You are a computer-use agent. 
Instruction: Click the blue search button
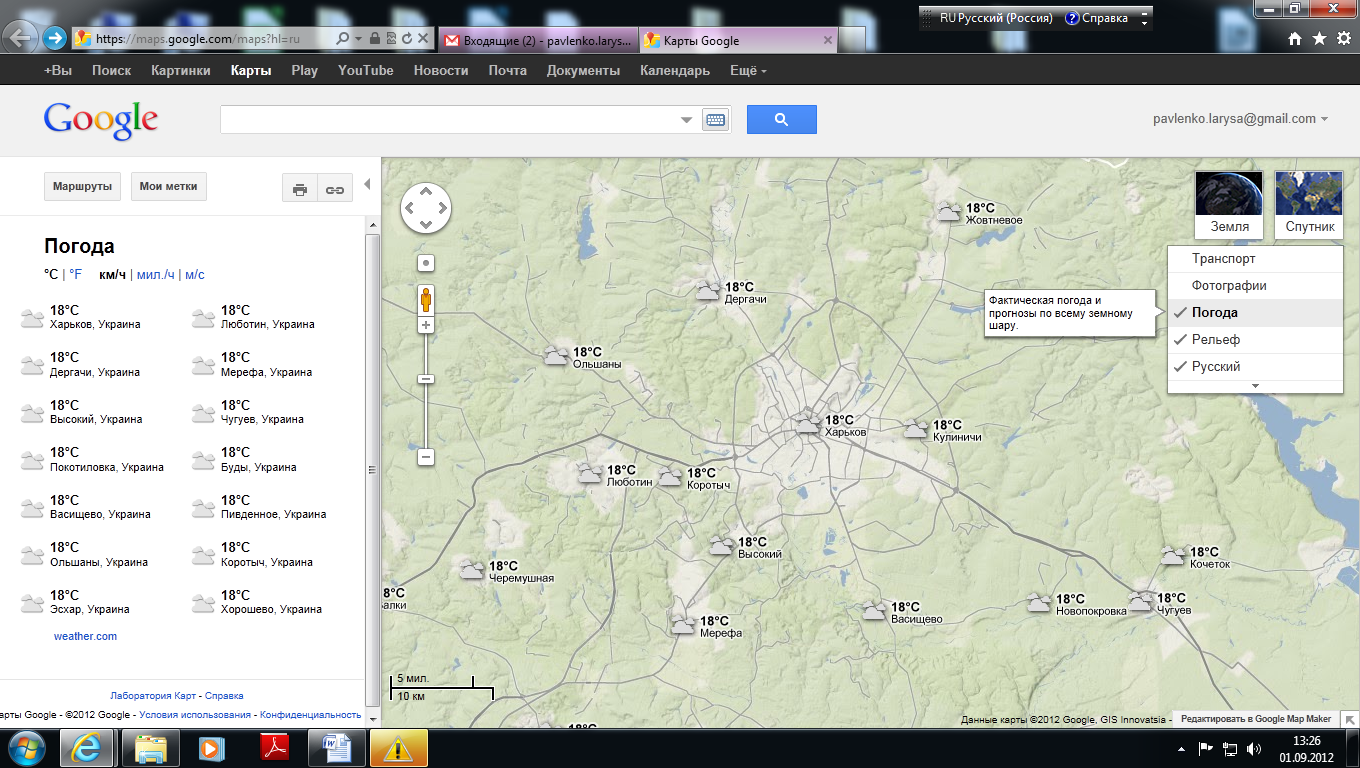tap(782, 119)
